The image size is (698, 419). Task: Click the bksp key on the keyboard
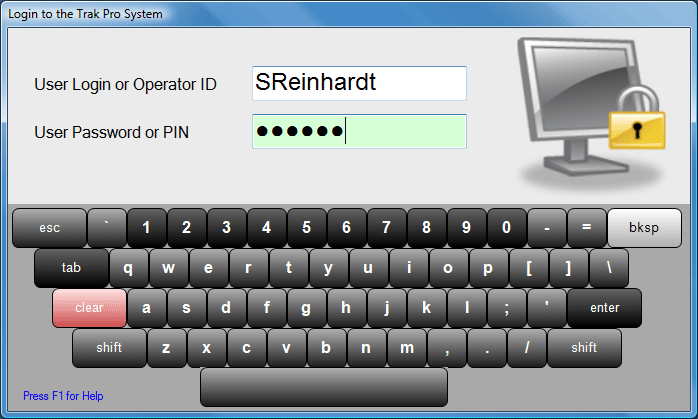tap(644, 228)
